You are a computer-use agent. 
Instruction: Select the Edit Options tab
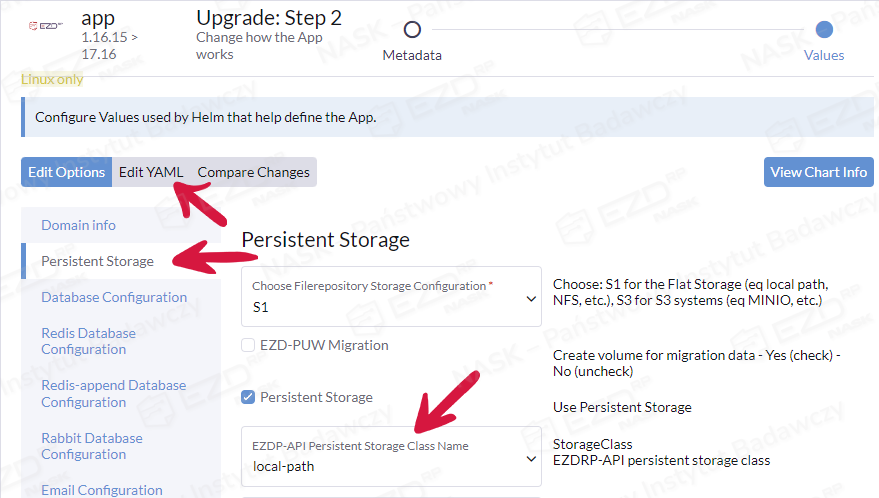67,172
